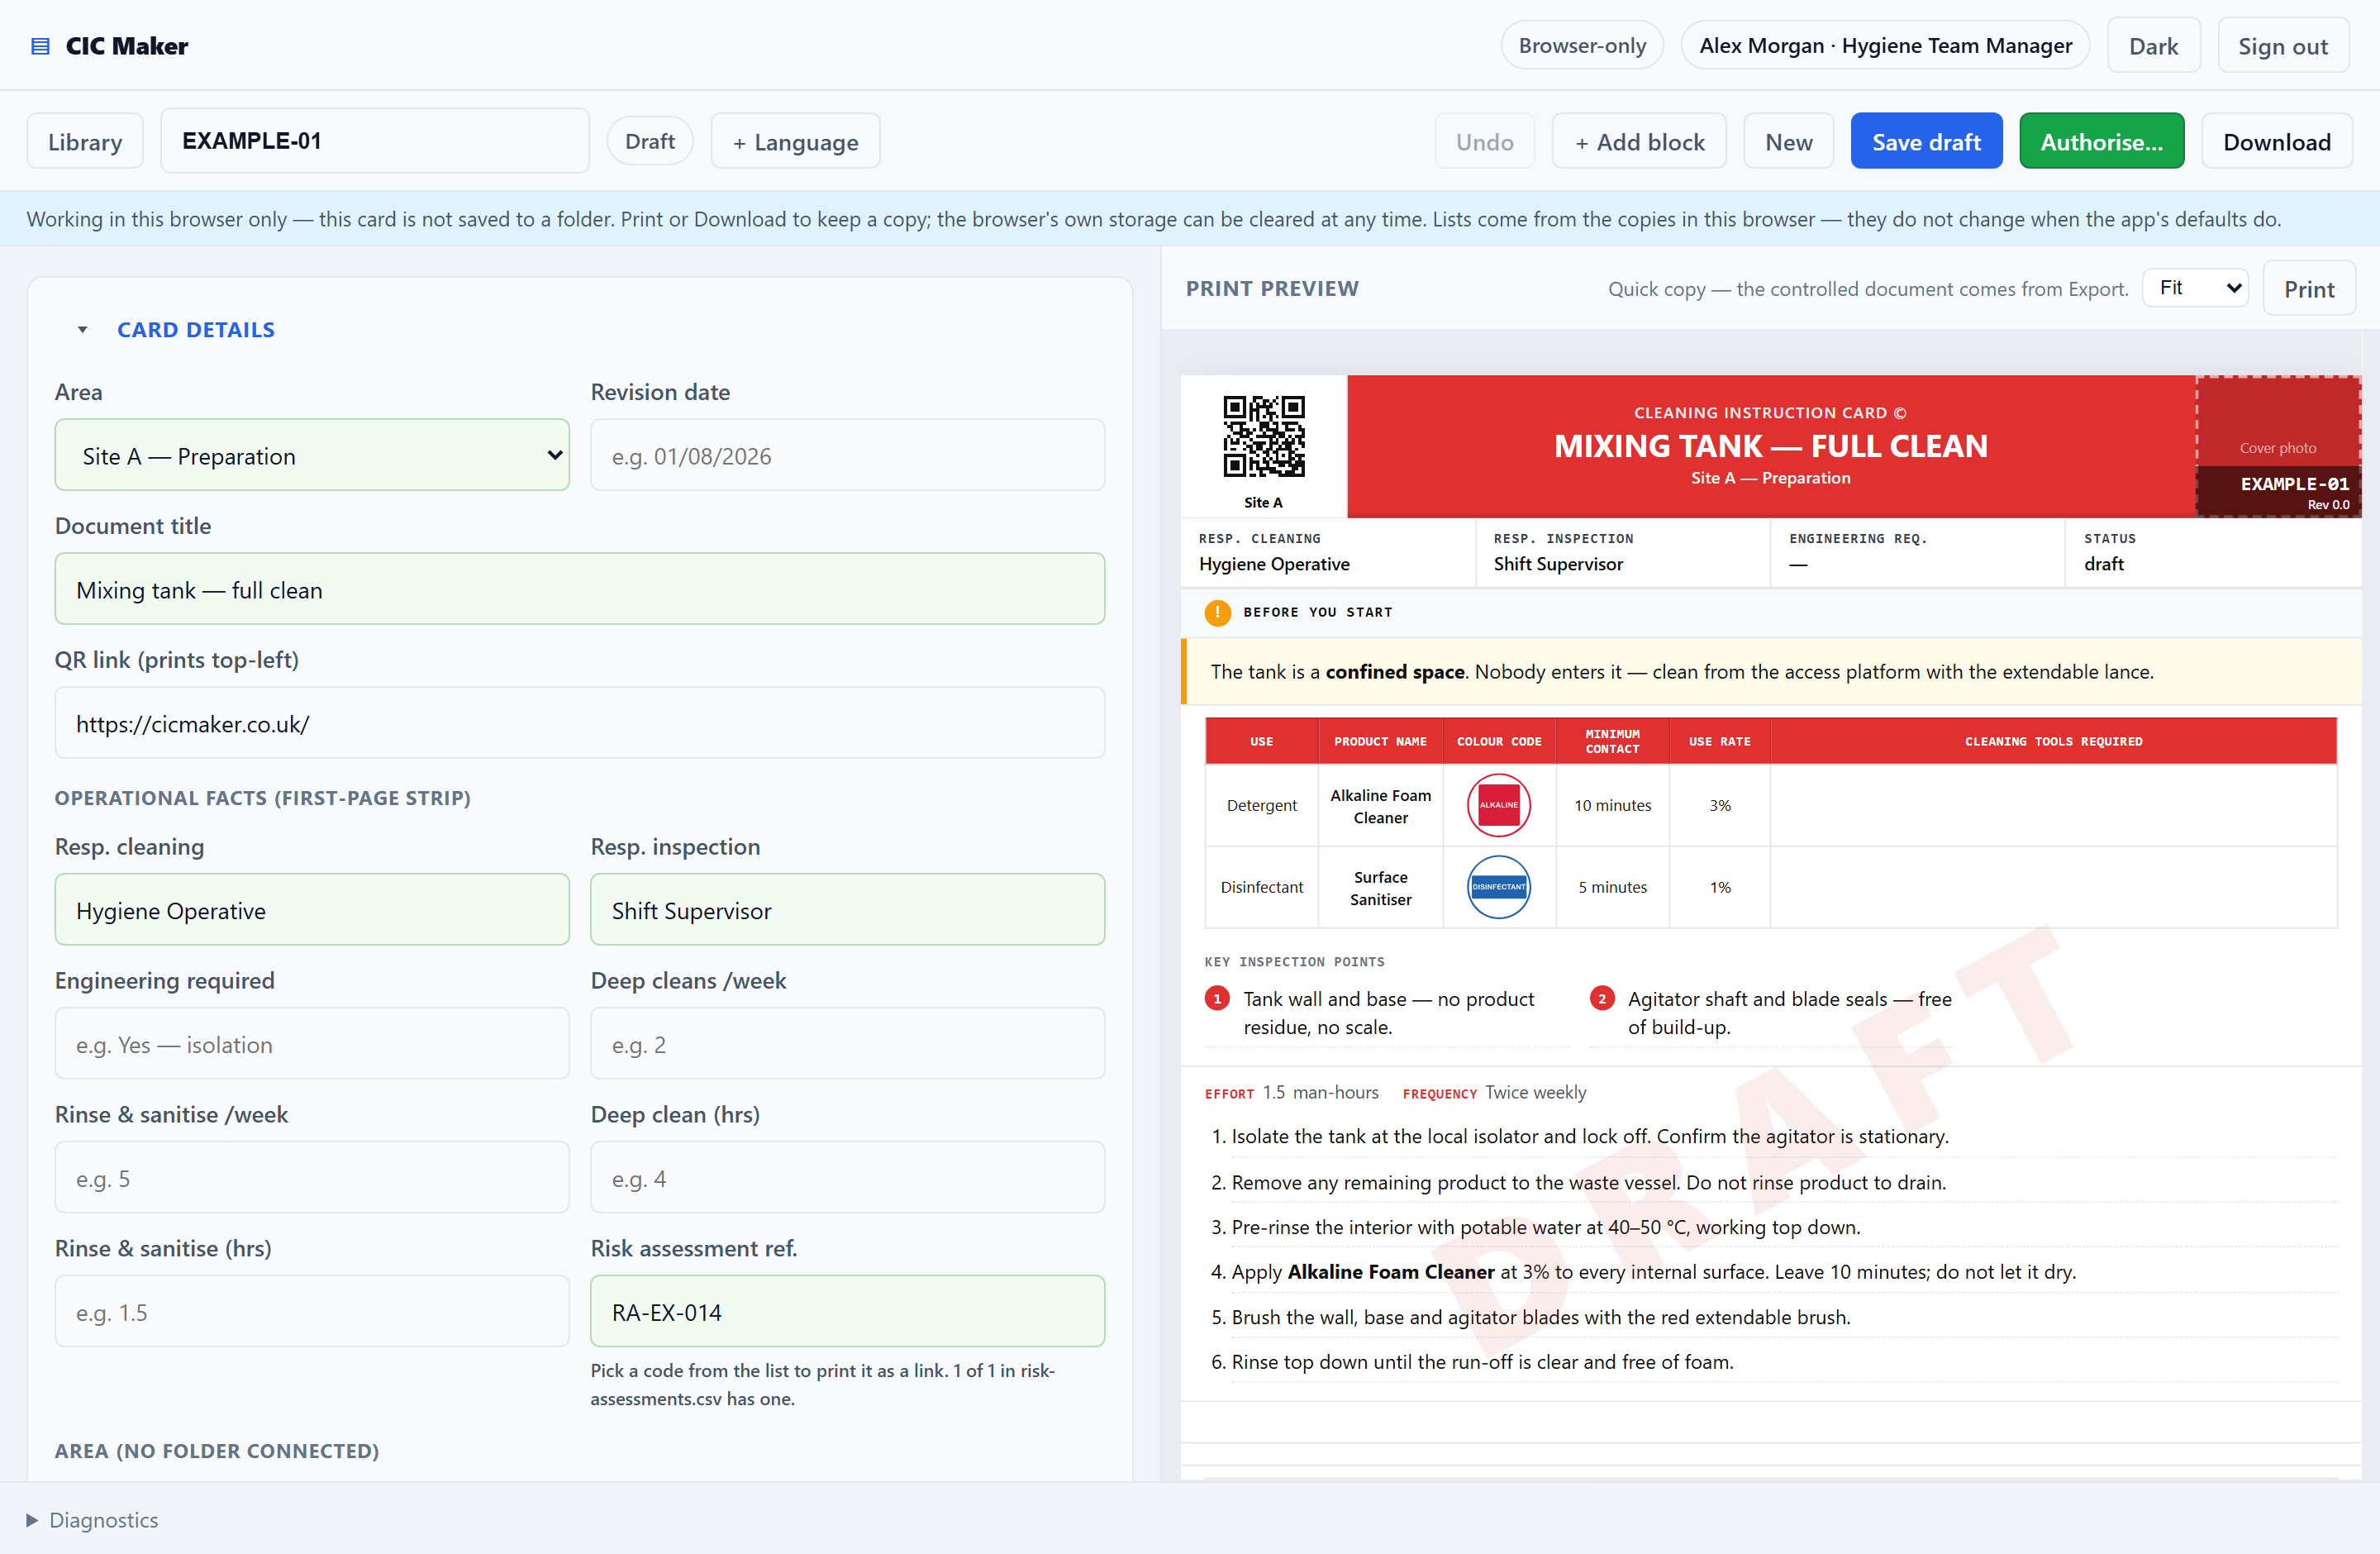Click the Resp. cleaning field

point(312,911)
